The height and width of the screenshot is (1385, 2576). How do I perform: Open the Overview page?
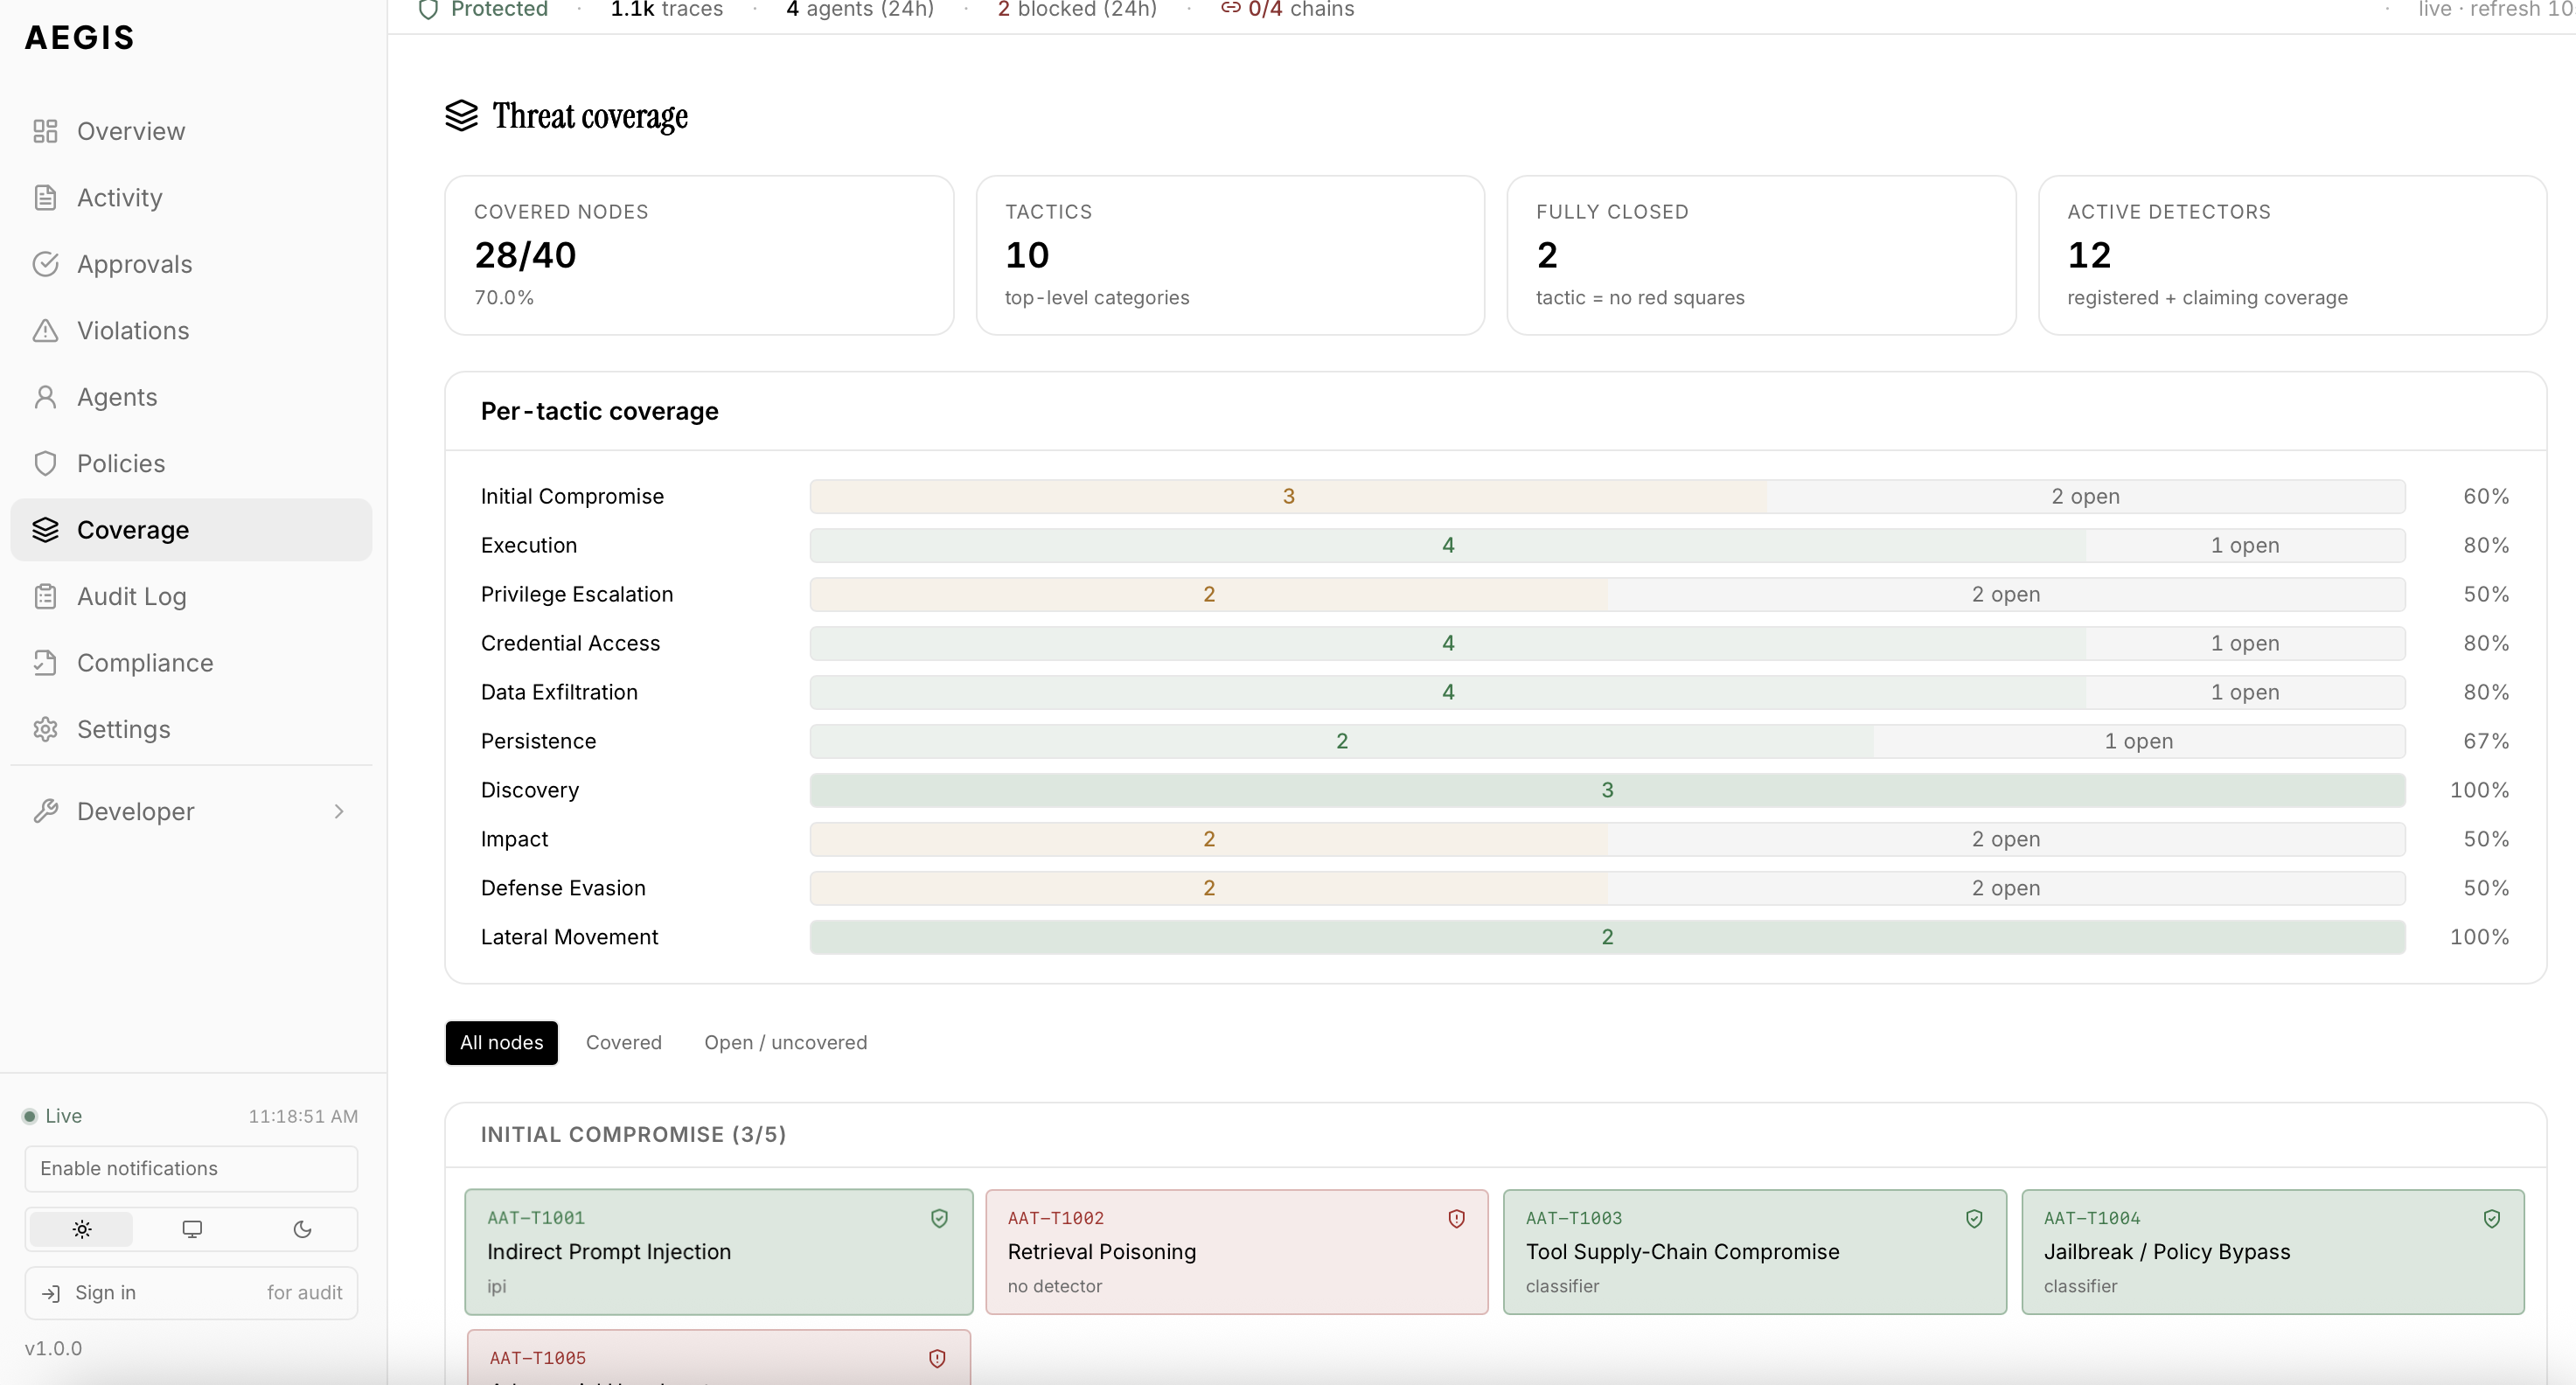click(x=191, y=131)
